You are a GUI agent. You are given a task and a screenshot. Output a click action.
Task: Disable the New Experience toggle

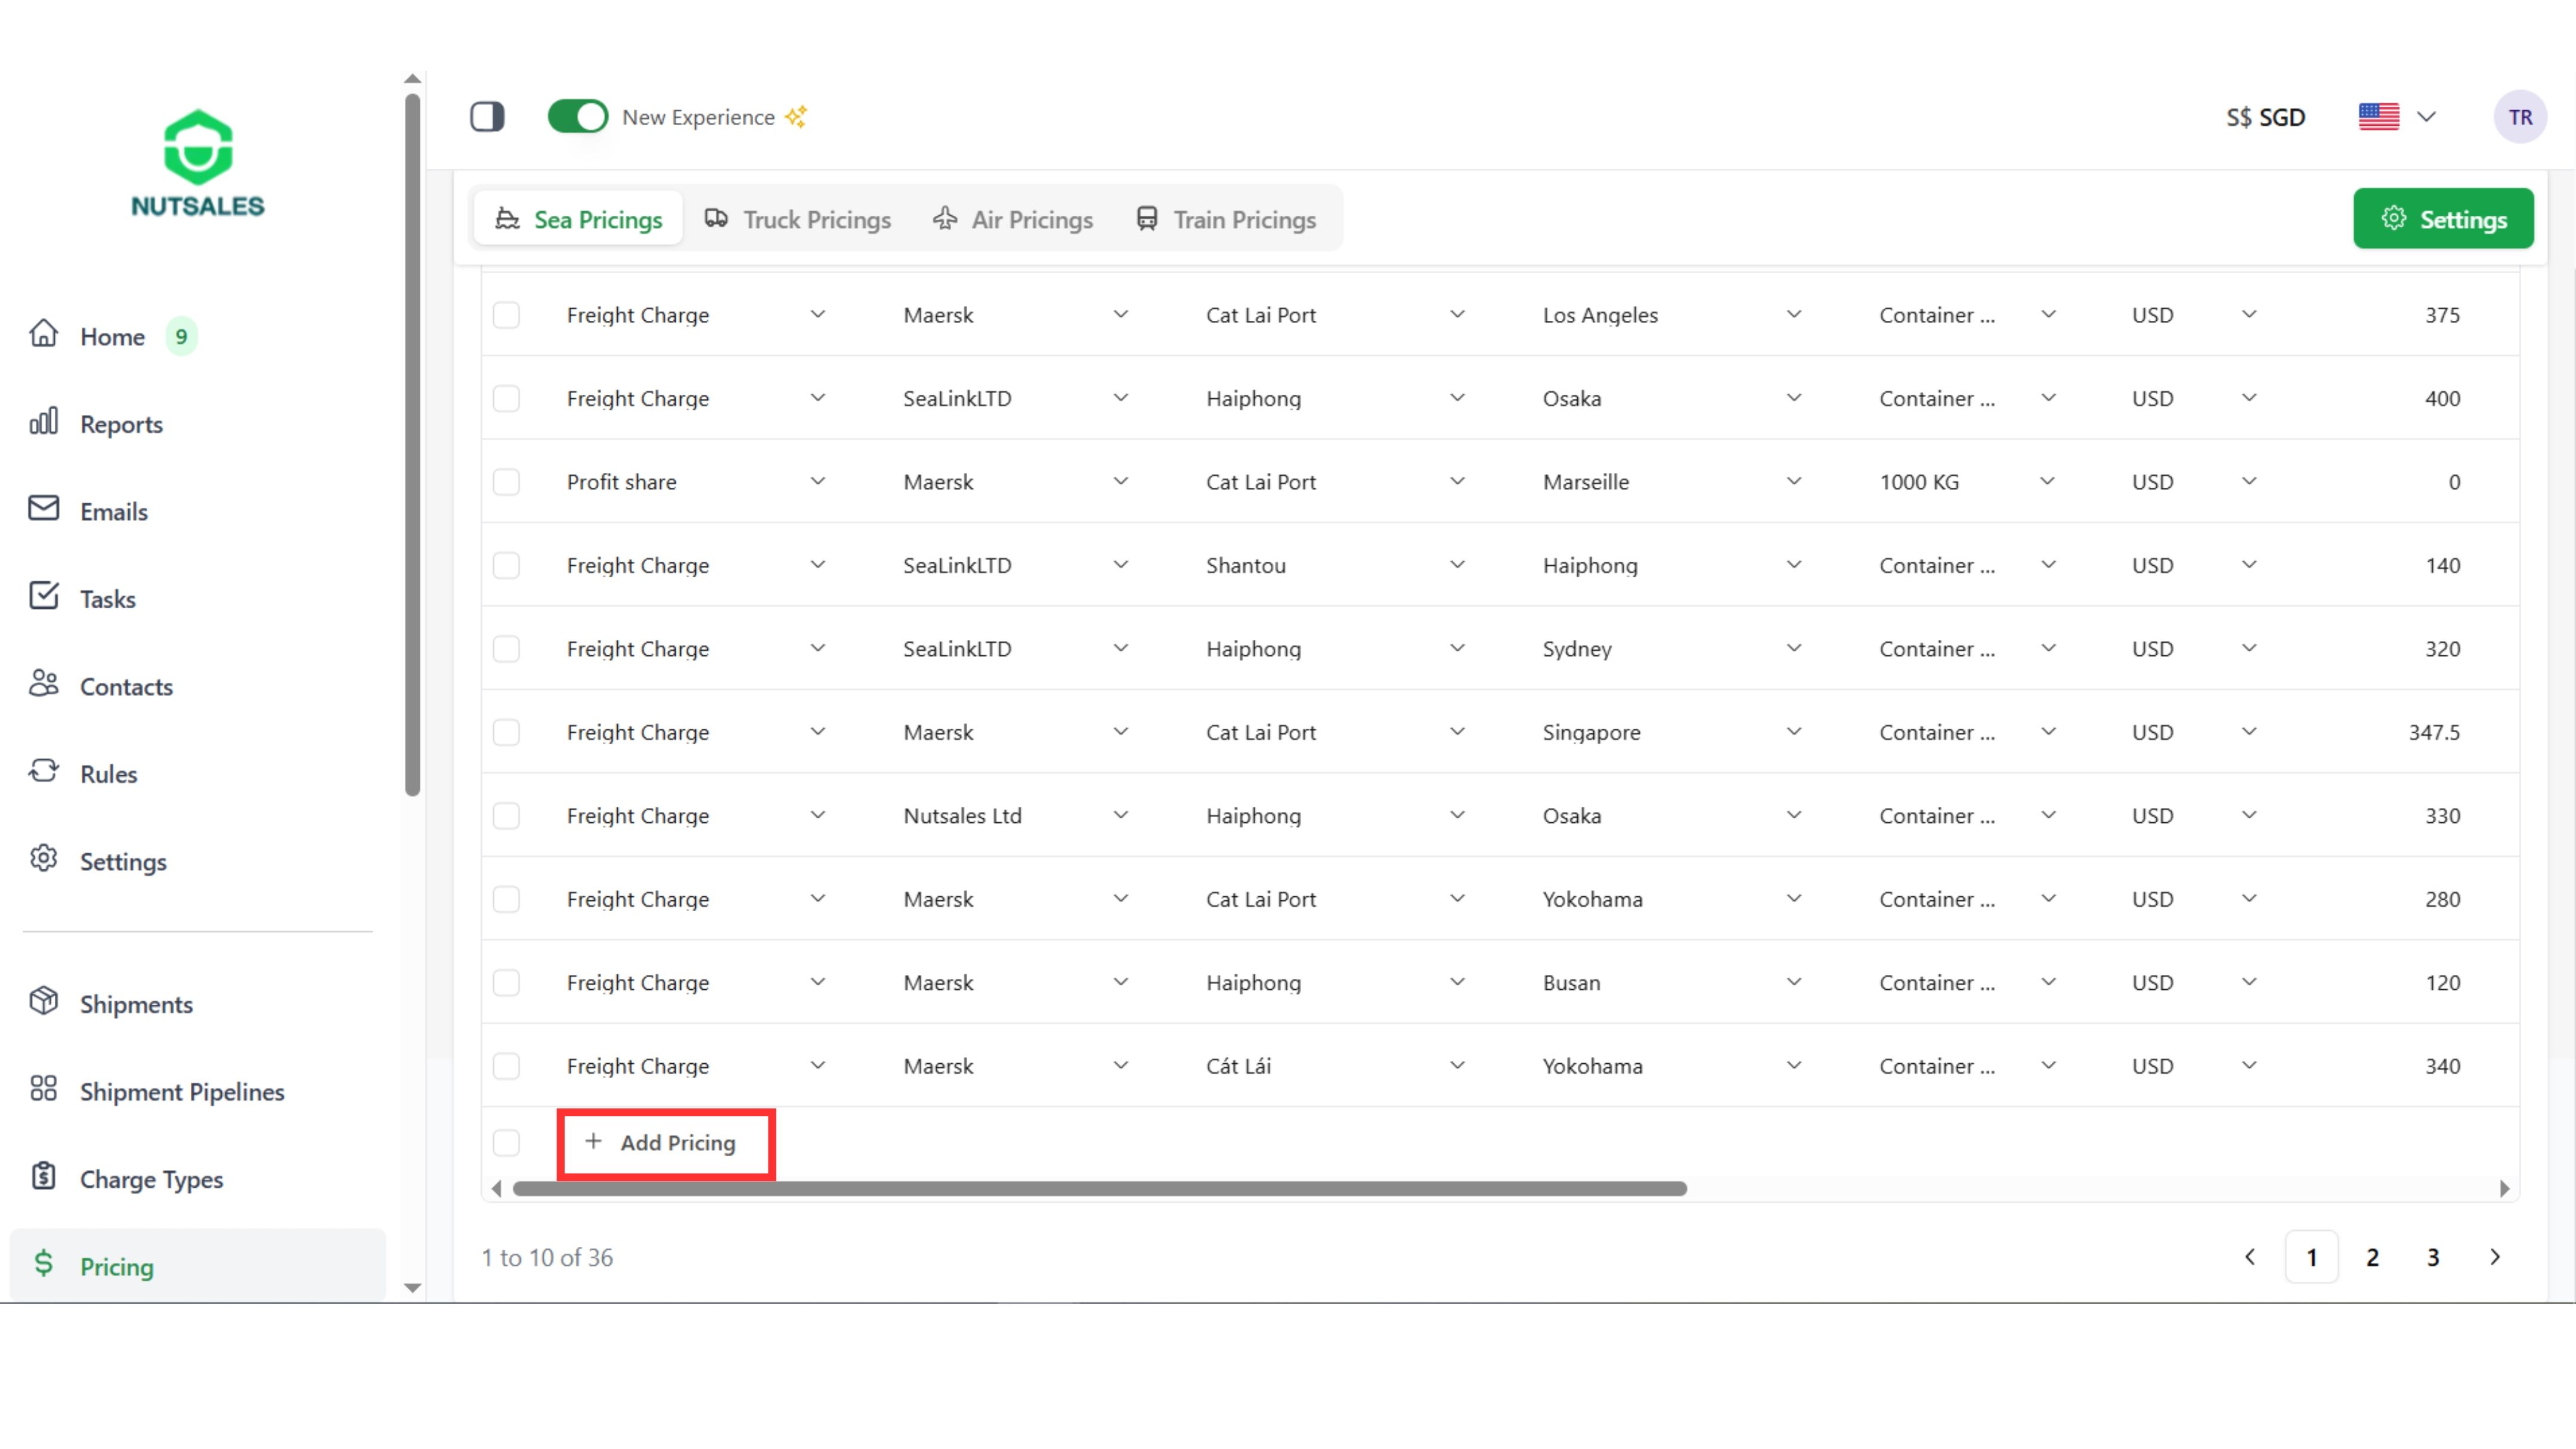pyautogui.click(x=577, y=117)
